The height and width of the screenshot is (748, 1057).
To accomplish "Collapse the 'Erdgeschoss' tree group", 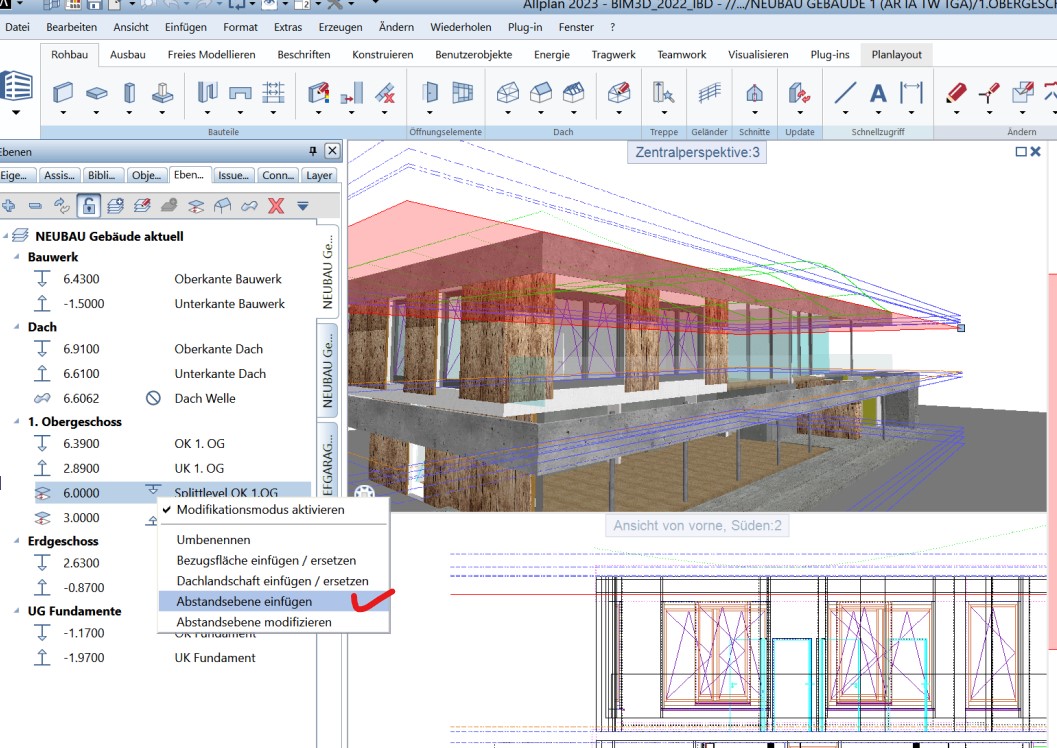I will click(x=17, y=541).
